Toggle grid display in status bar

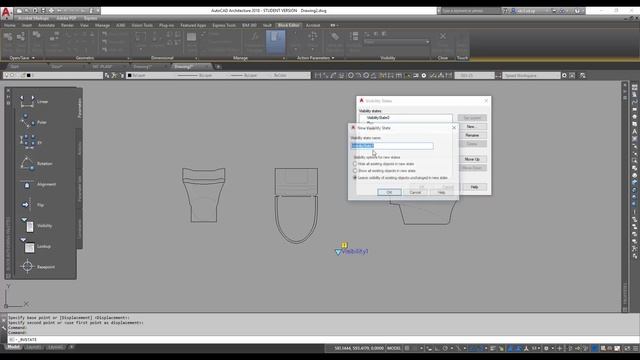pyautogui.click(x=407, y=348)
